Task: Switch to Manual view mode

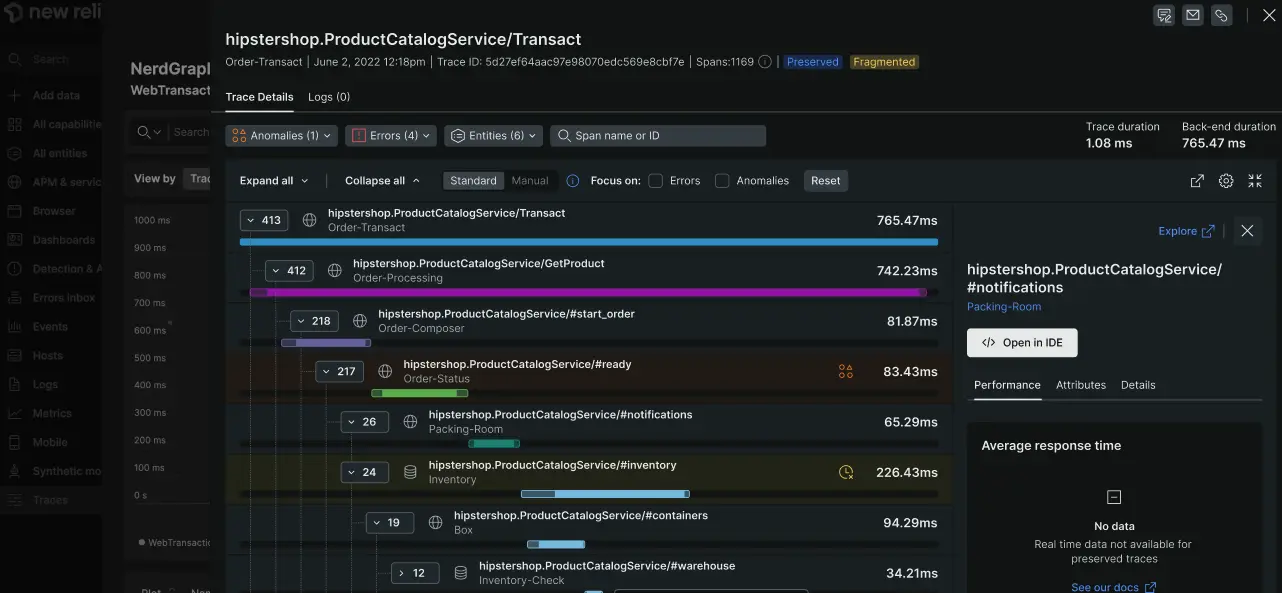Action: [x=530, y=181]
